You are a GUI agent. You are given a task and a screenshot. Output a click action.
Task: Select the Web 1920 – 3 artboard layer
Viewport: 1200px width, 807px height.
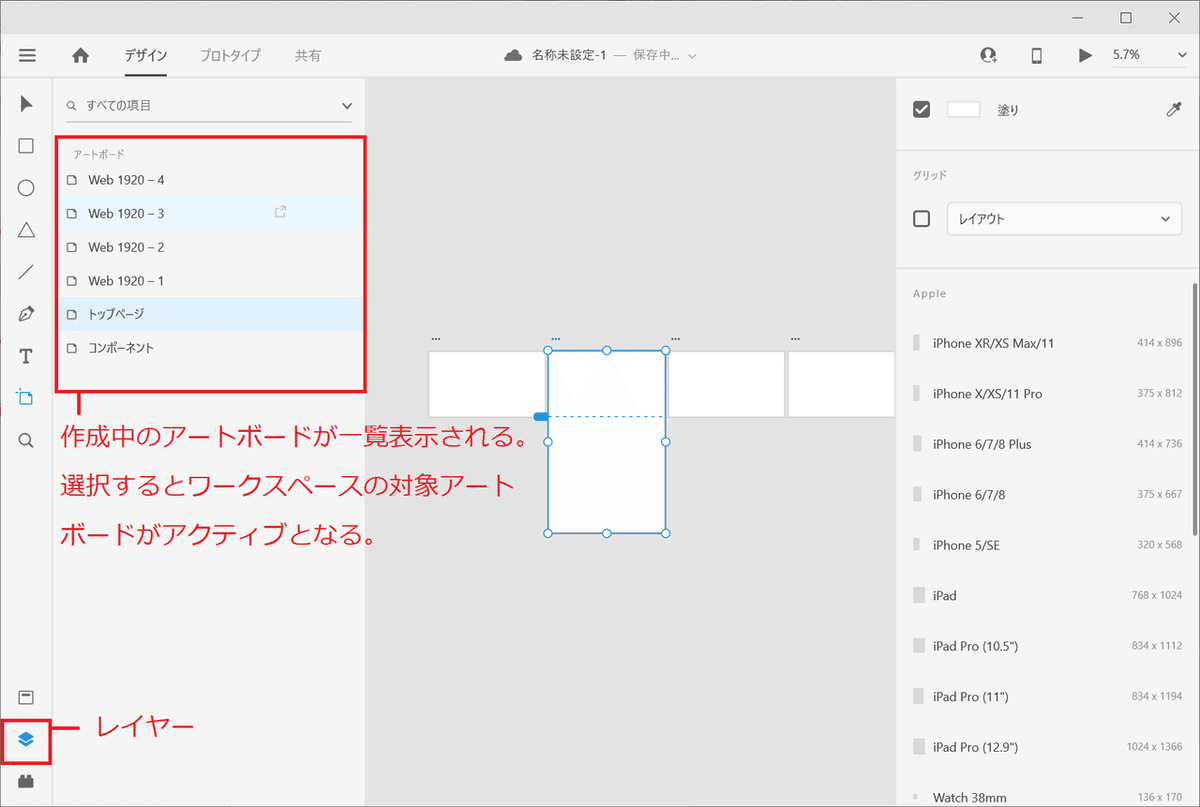(210, 213)
